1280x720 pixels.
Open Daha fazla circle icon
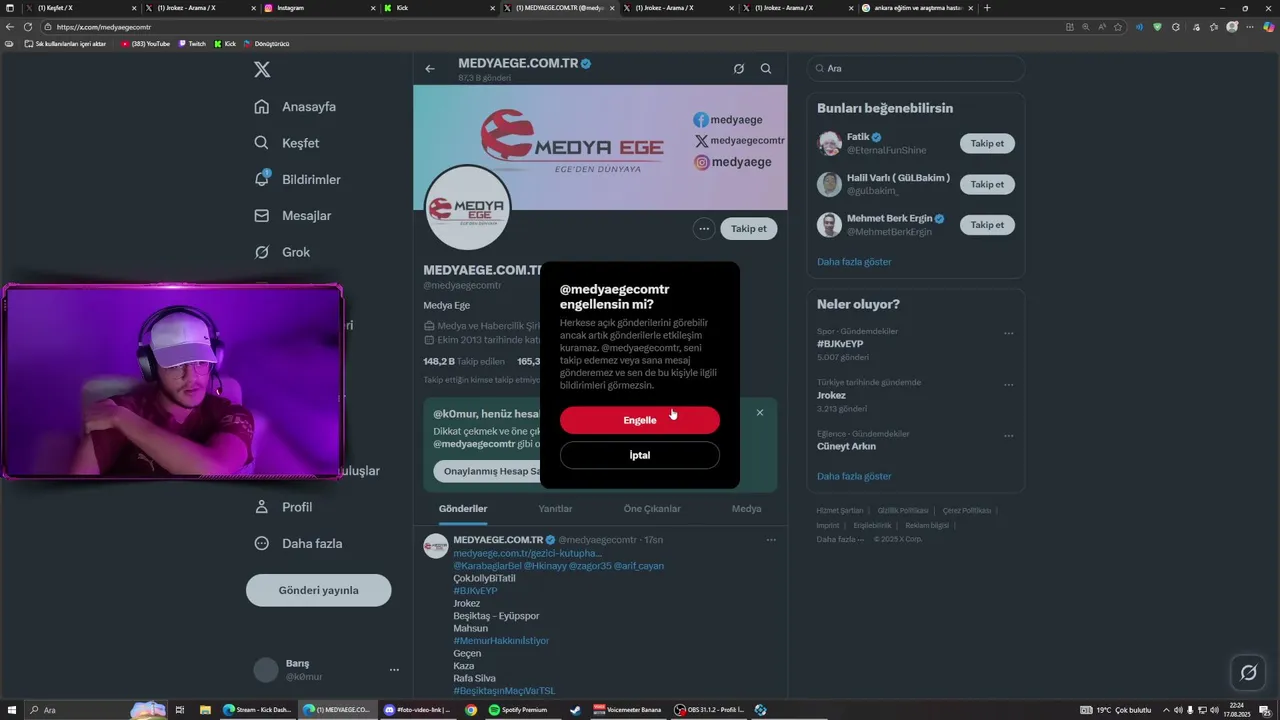tap(262, 543)
